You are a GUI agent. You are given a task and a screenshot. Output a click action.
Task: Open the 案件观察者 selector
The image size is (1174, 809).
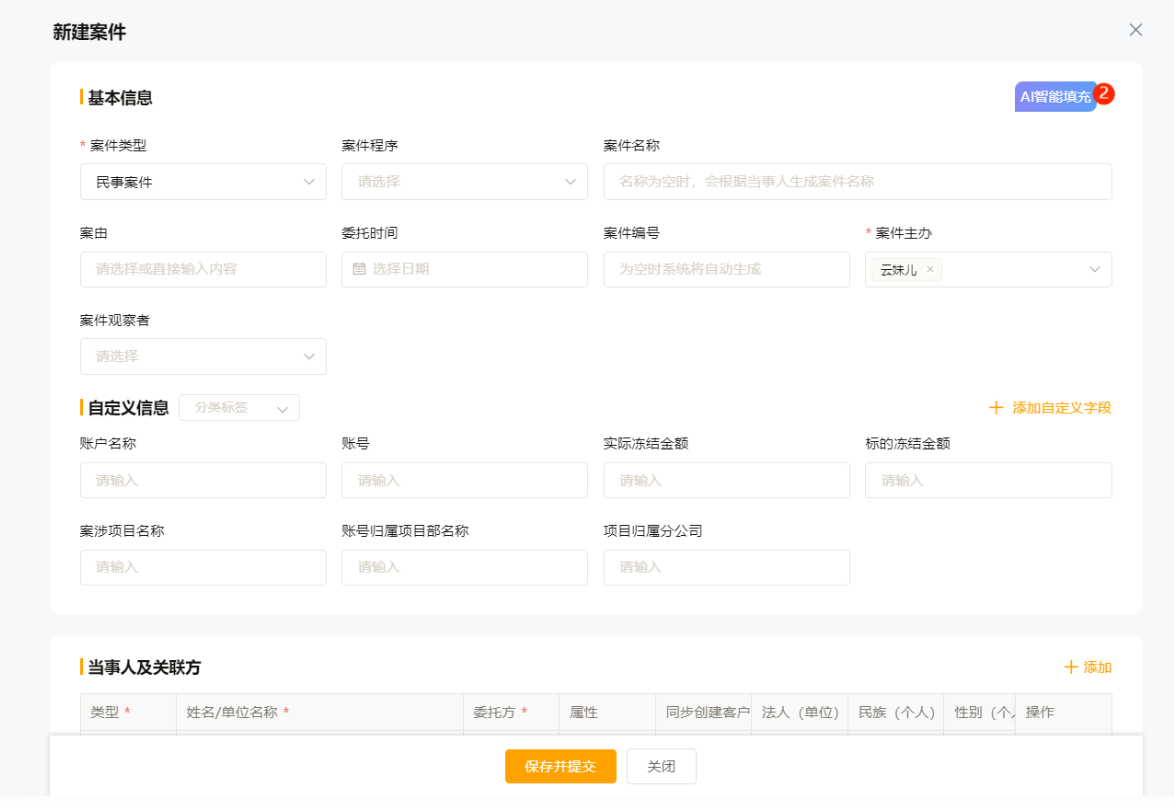coord(203,356)
